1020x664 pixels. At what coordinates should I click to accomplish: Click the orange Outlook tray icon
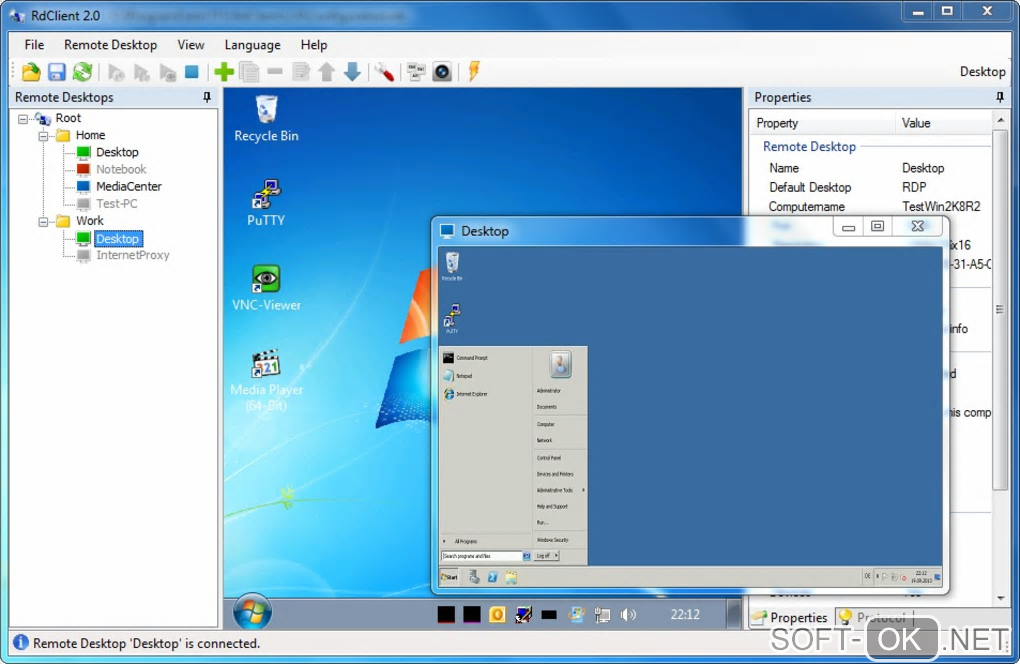pyautogui.click(x=497, y=615)
